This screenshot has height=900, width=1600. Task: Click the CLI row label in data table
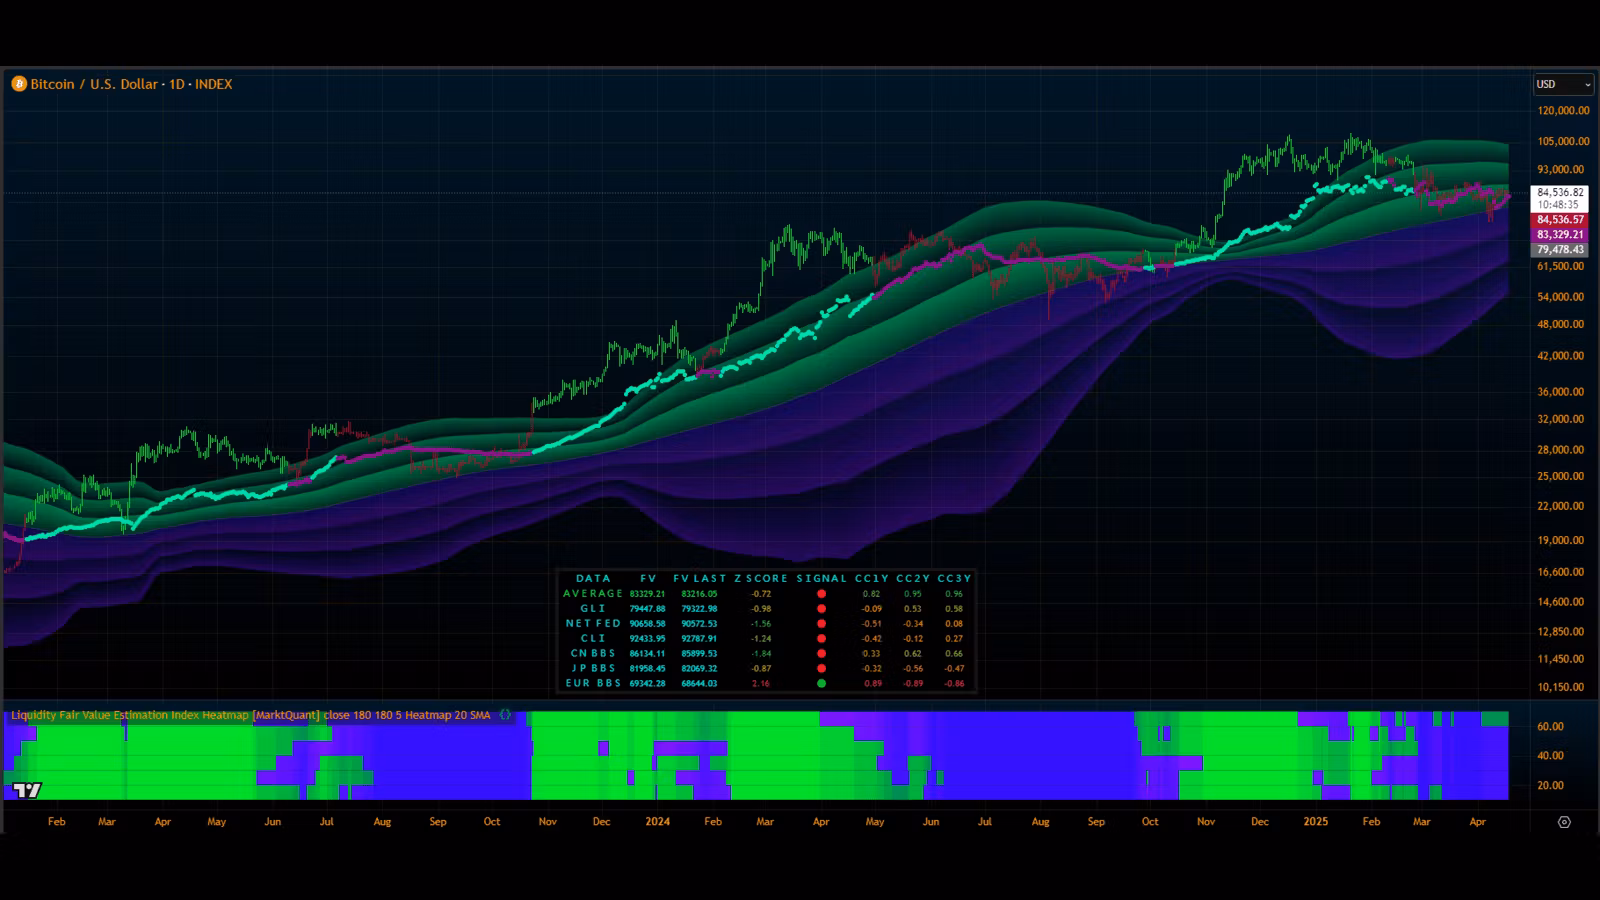[x=593, y=639]
